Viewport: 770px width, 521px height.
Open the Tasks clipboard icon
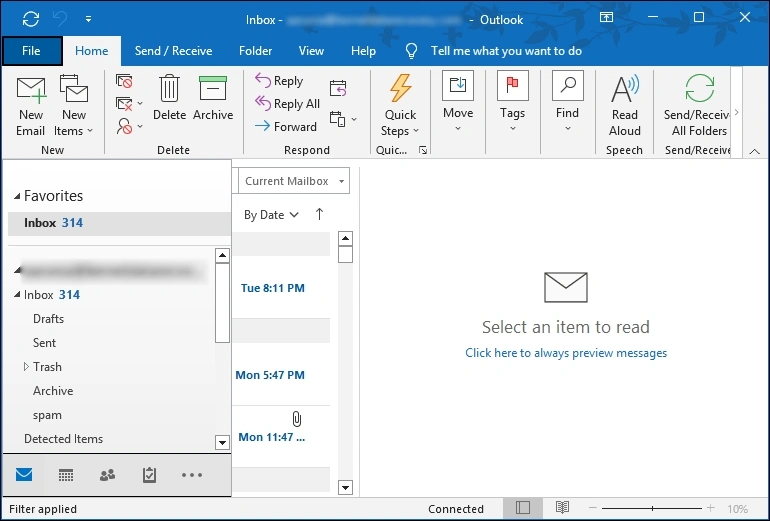pos(149,475)
